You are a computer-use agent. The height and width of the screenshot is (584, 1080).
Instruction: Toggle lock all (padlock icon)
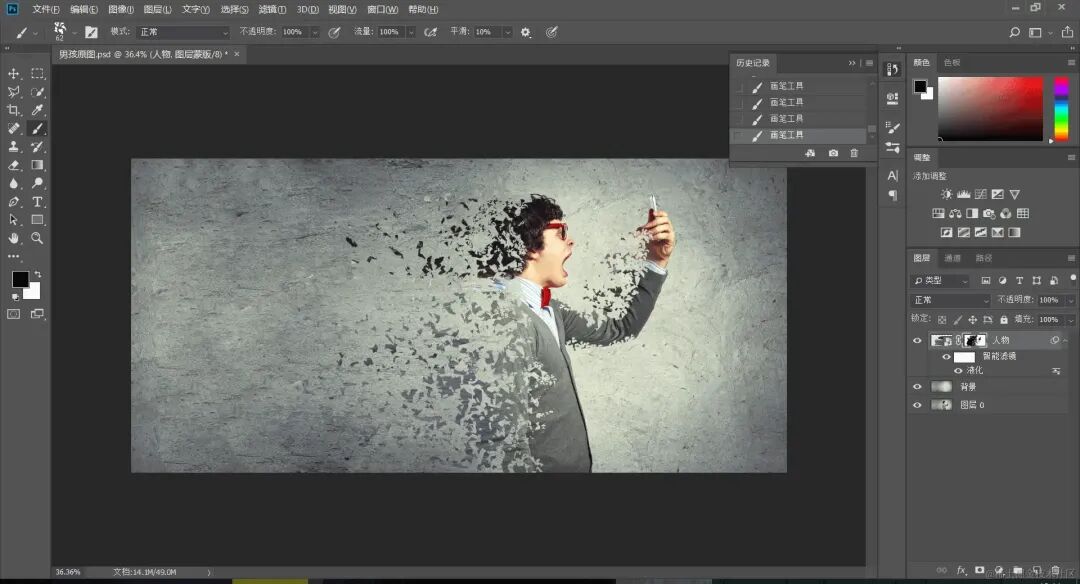tap(1004, 320)
